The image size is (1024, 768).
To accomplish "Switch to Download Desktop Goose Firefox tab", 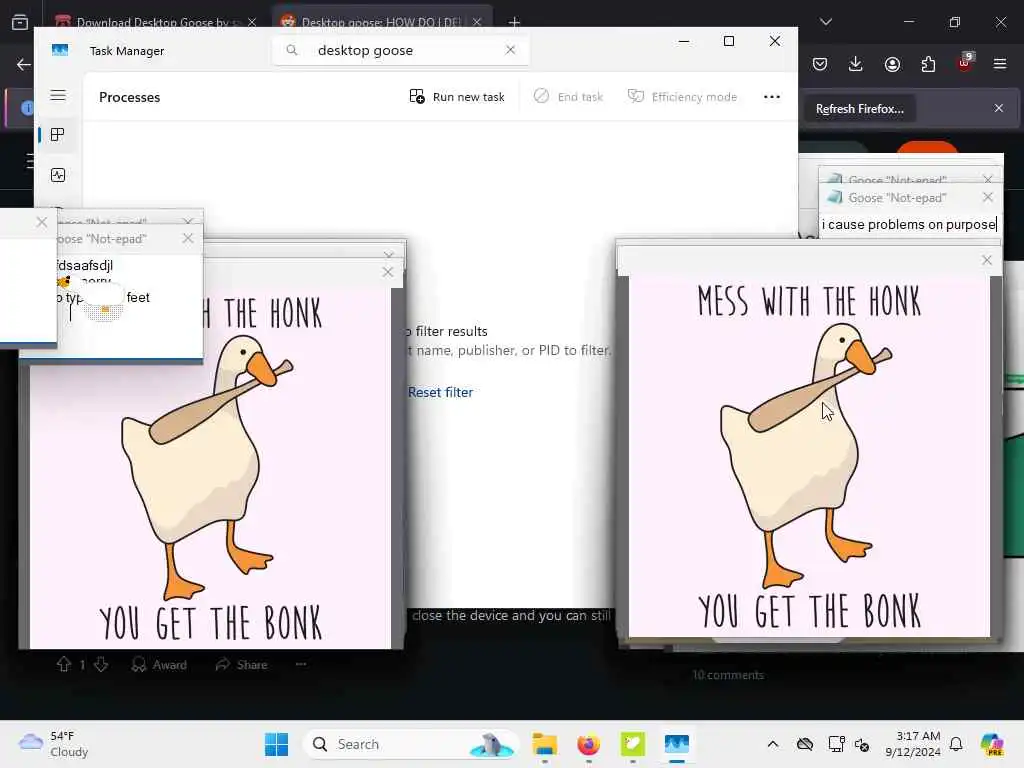I will (x=155, y=22).
